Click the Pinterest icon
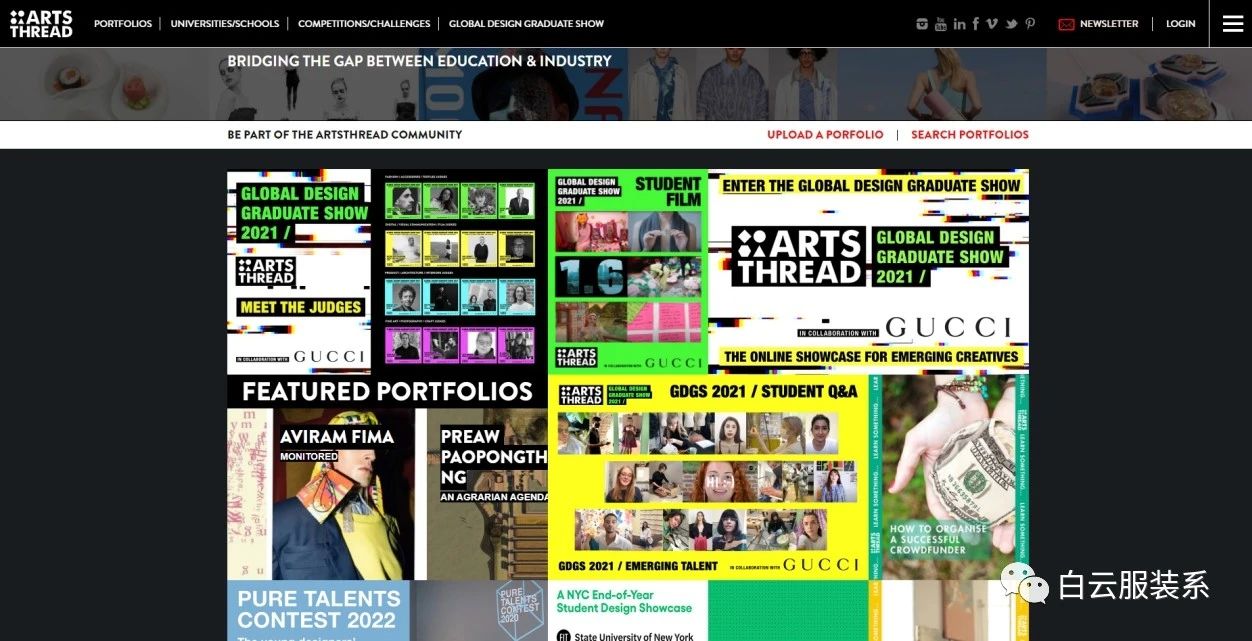 [1030, 24]
